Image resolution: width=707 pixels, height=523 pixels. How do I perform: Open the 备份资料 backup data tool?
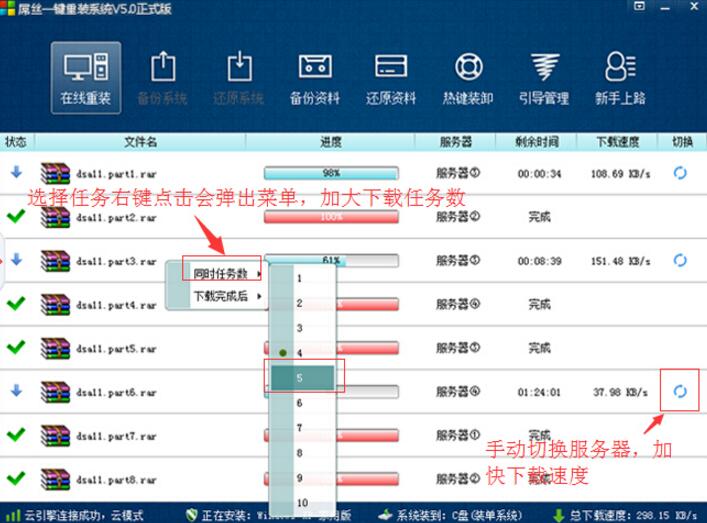315,77
